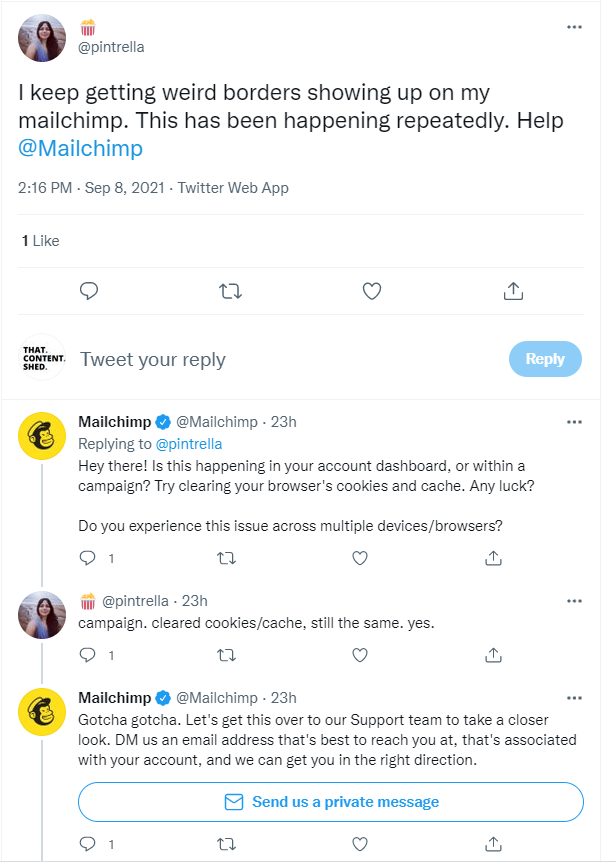Click the envelope icon in the private message button

(232, 801)
